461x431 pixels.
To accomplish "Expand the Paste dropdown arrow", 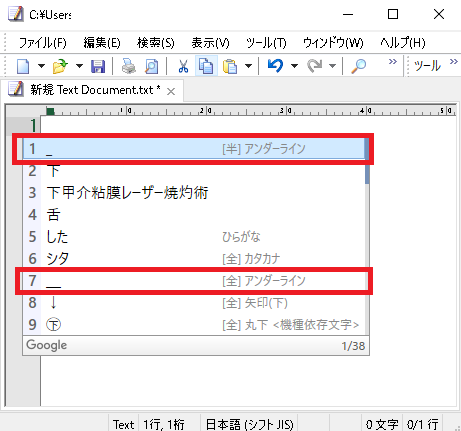I will coord(248,66).
